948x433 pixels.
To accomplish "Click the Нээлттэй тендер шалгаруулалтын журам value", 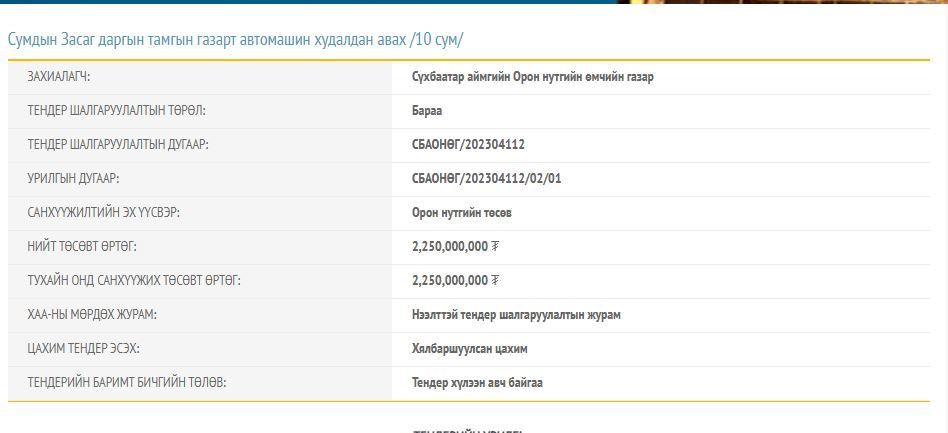I will [516, 315].
